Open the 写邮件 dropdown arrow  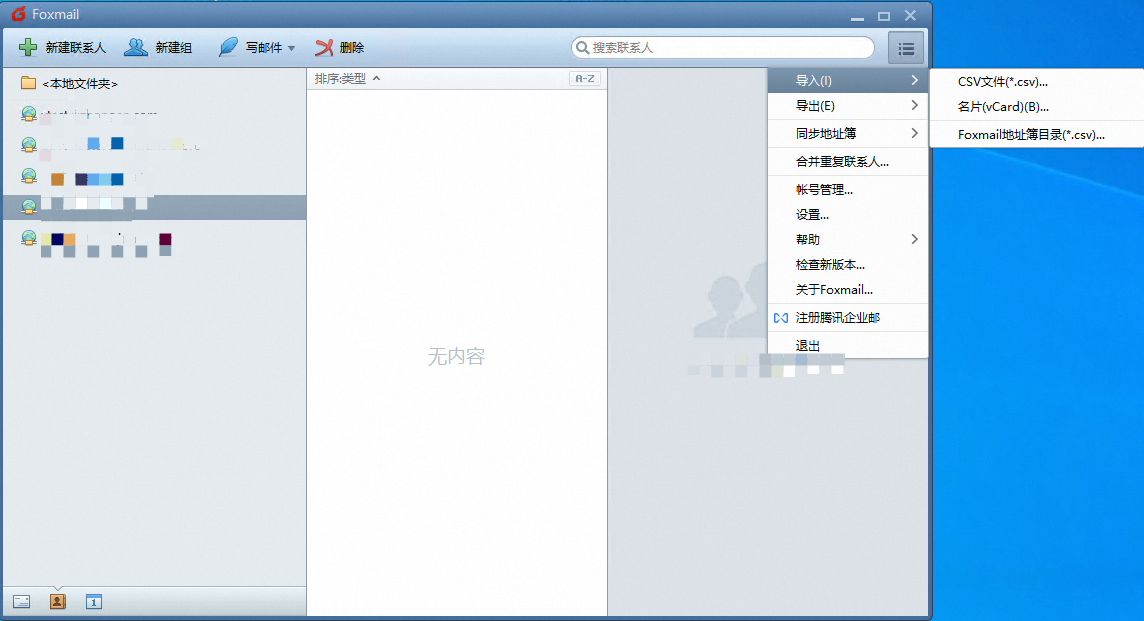pyautogui.click(x=292, y=48)
